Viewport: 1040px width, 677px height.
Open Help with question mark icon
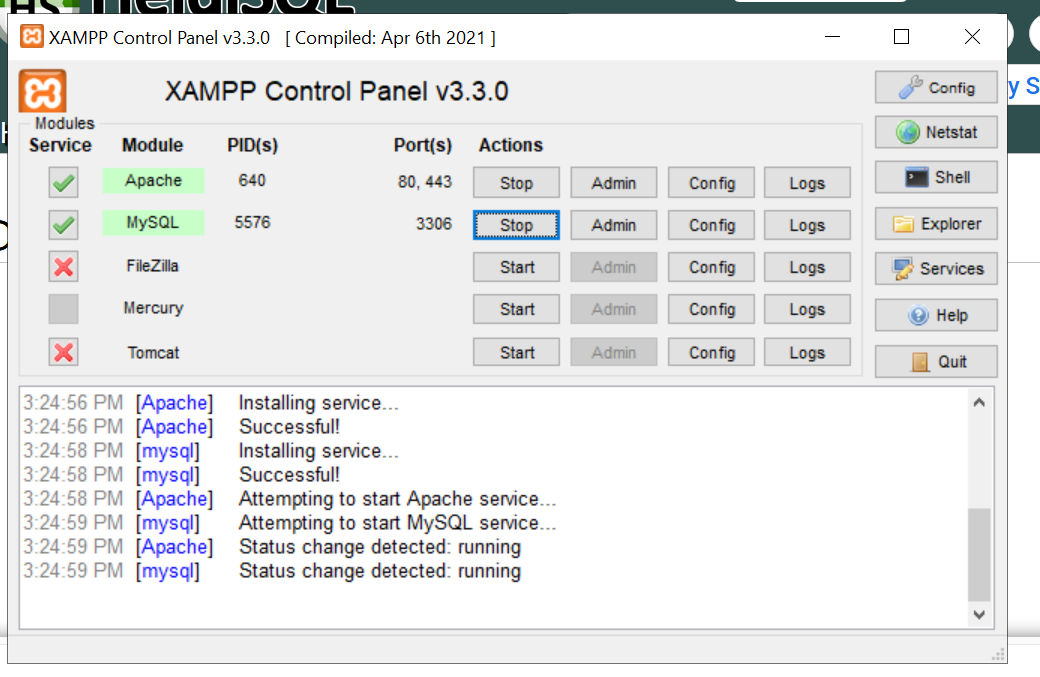(x=936, y=315)
